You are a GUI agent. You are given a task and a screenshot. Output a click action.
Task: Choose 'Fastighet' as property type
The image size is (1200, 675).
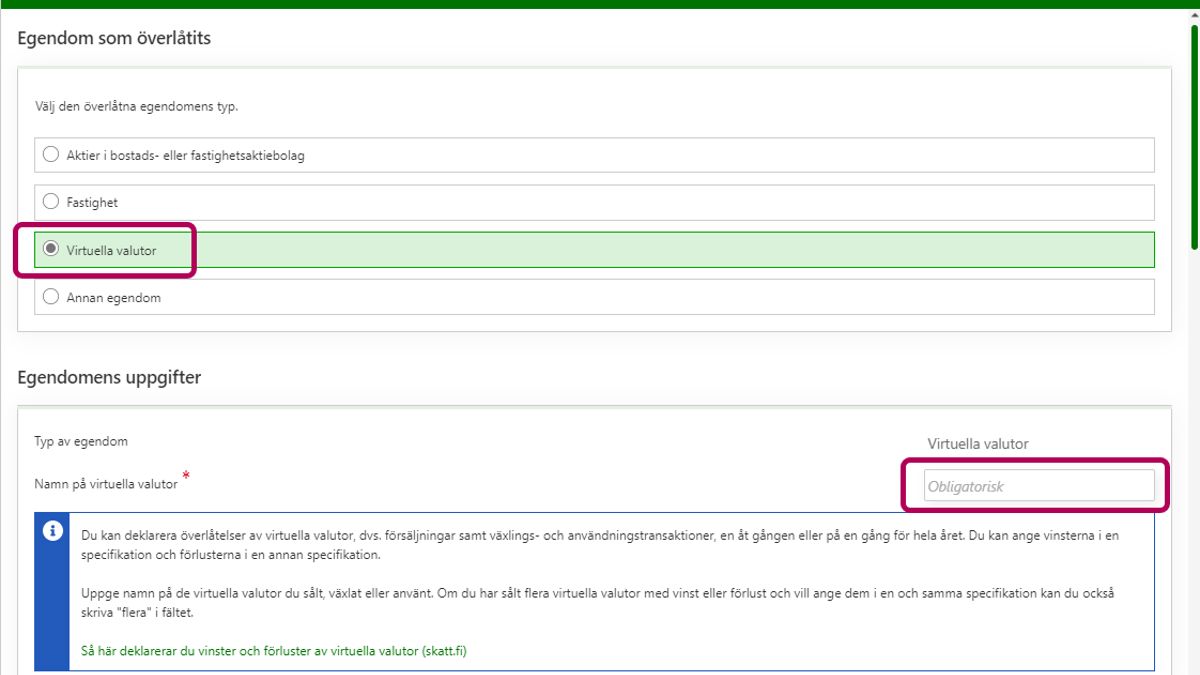pyautogui.click(x=51, y=202)
